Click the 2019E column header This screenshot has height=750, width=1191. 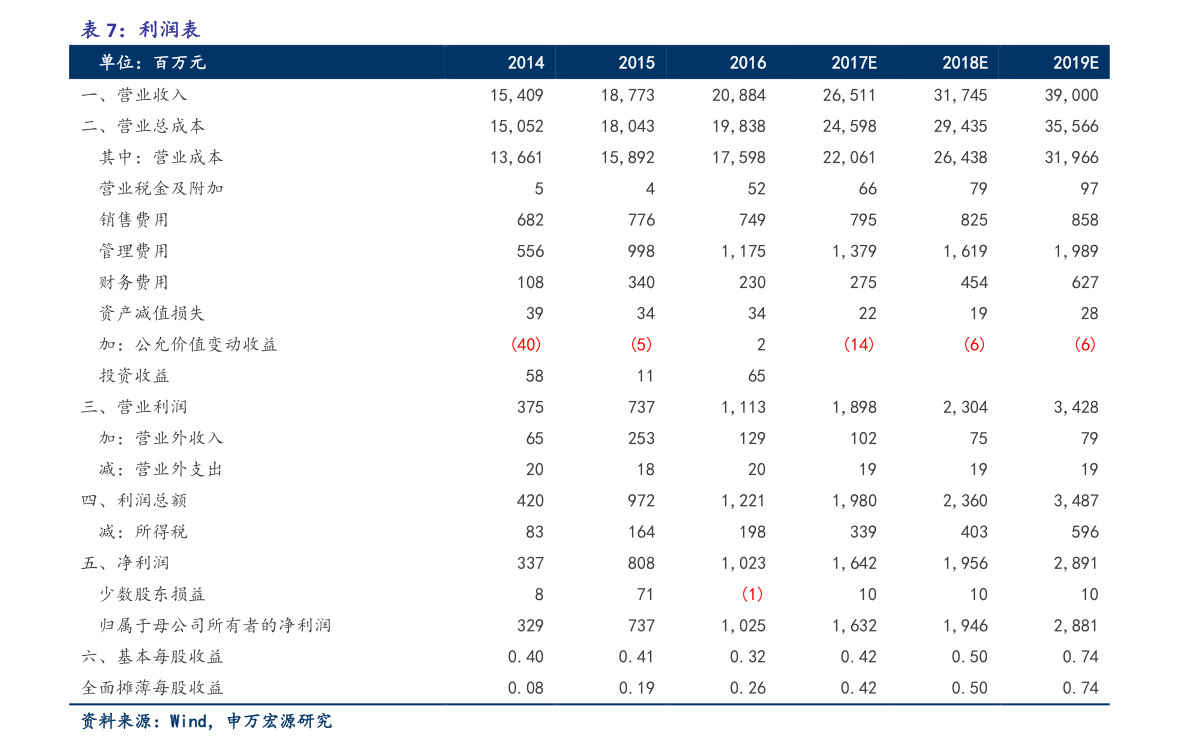(1075, 63)
